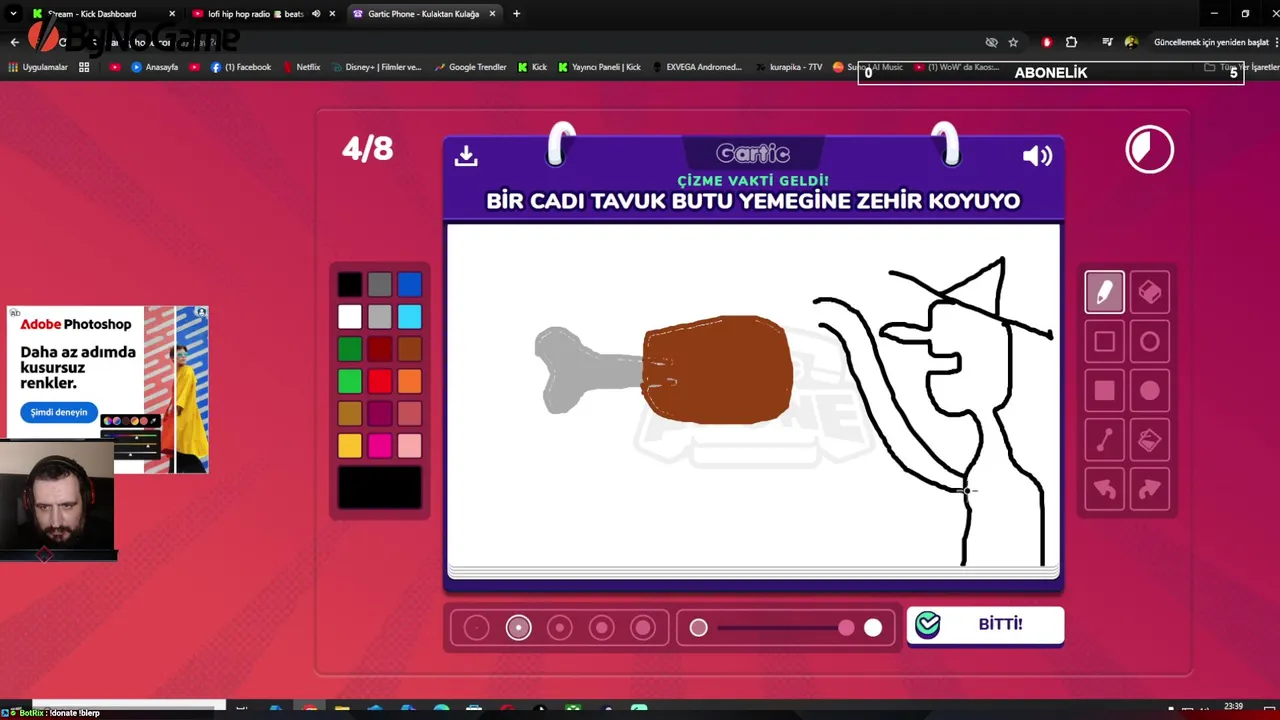Mute the lofi hip hop radio tab

316,14
